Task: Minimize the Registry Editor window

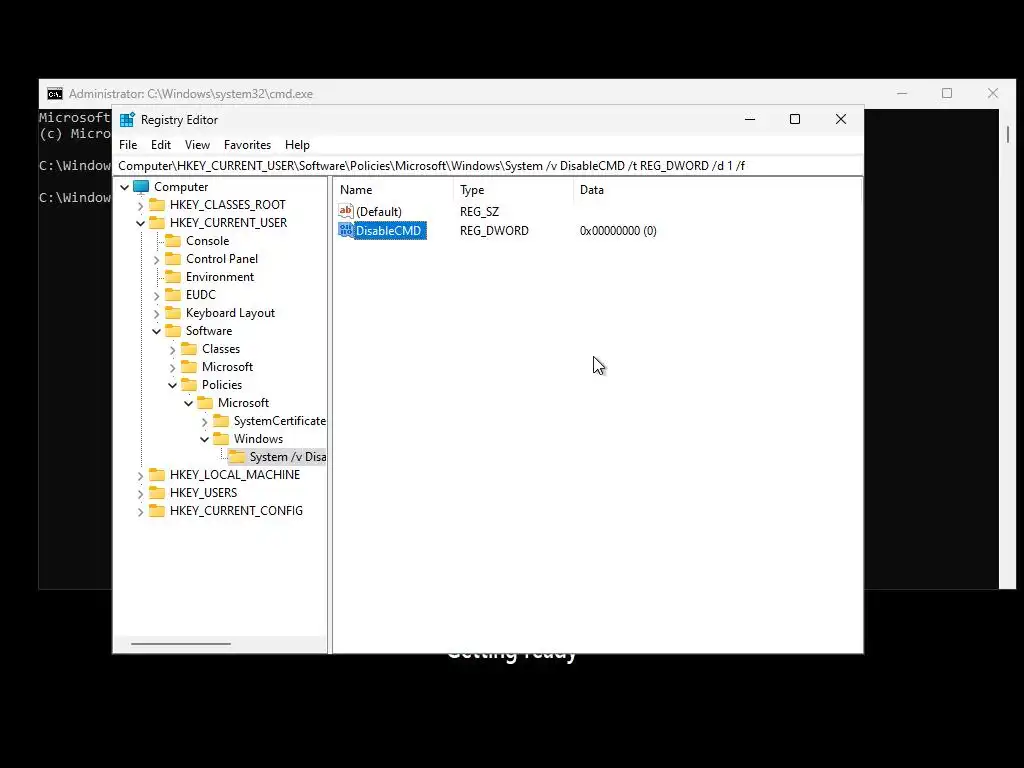Action: (750, 119)
